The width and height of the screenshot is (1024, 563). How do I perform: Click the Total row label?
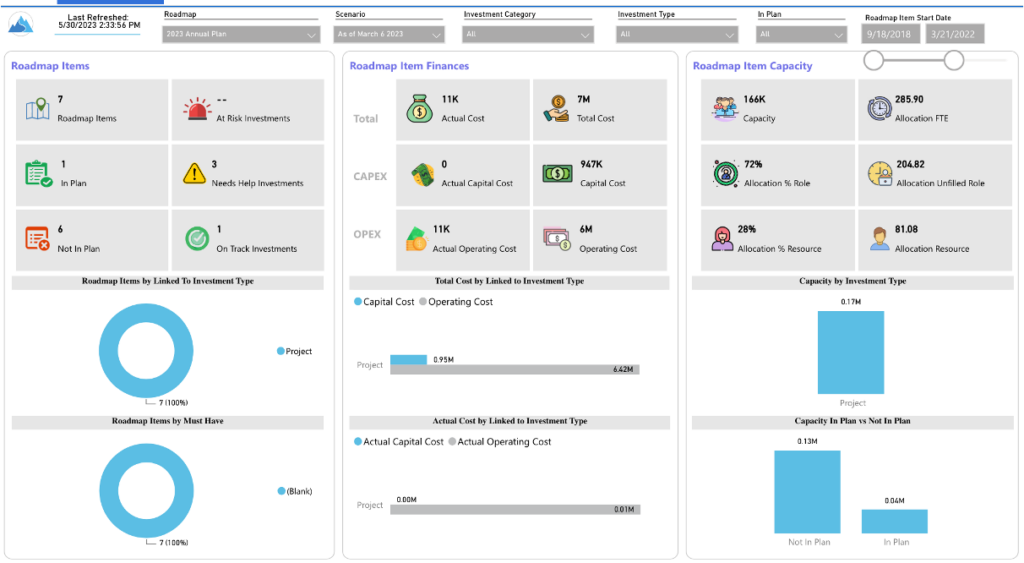366,119
